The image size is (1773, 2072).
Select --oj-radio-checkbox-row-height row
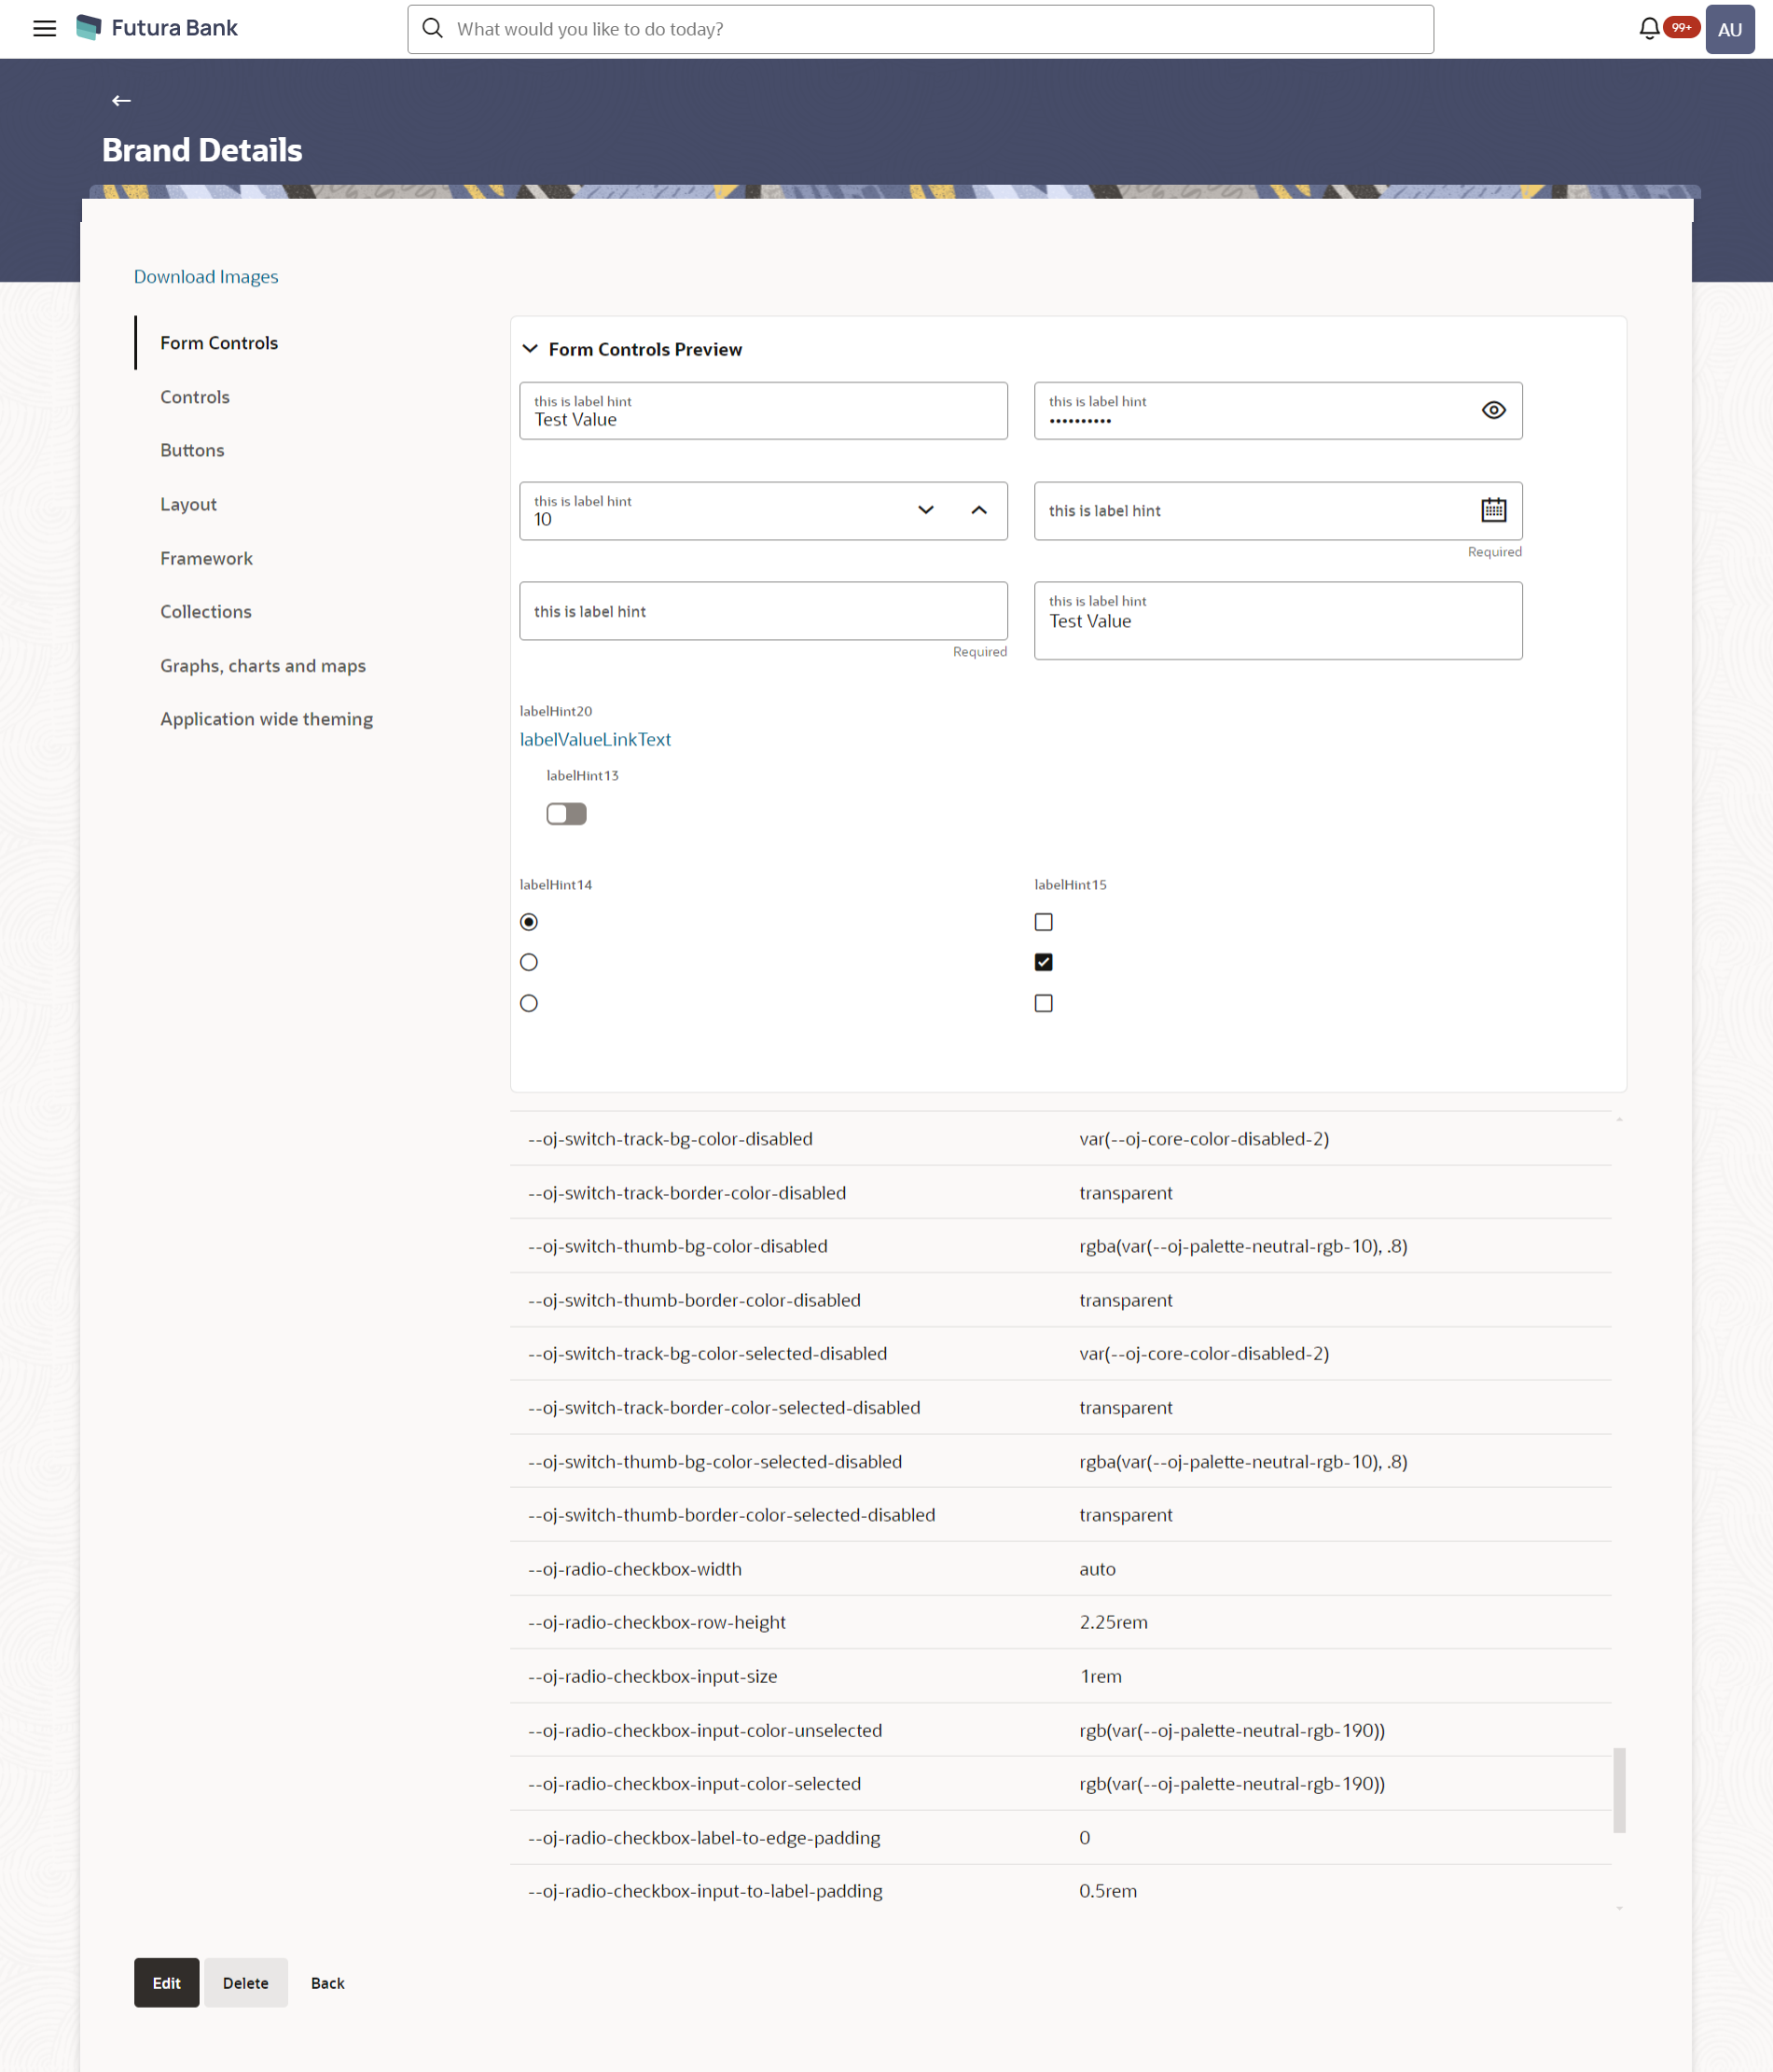[1060, 1622]
